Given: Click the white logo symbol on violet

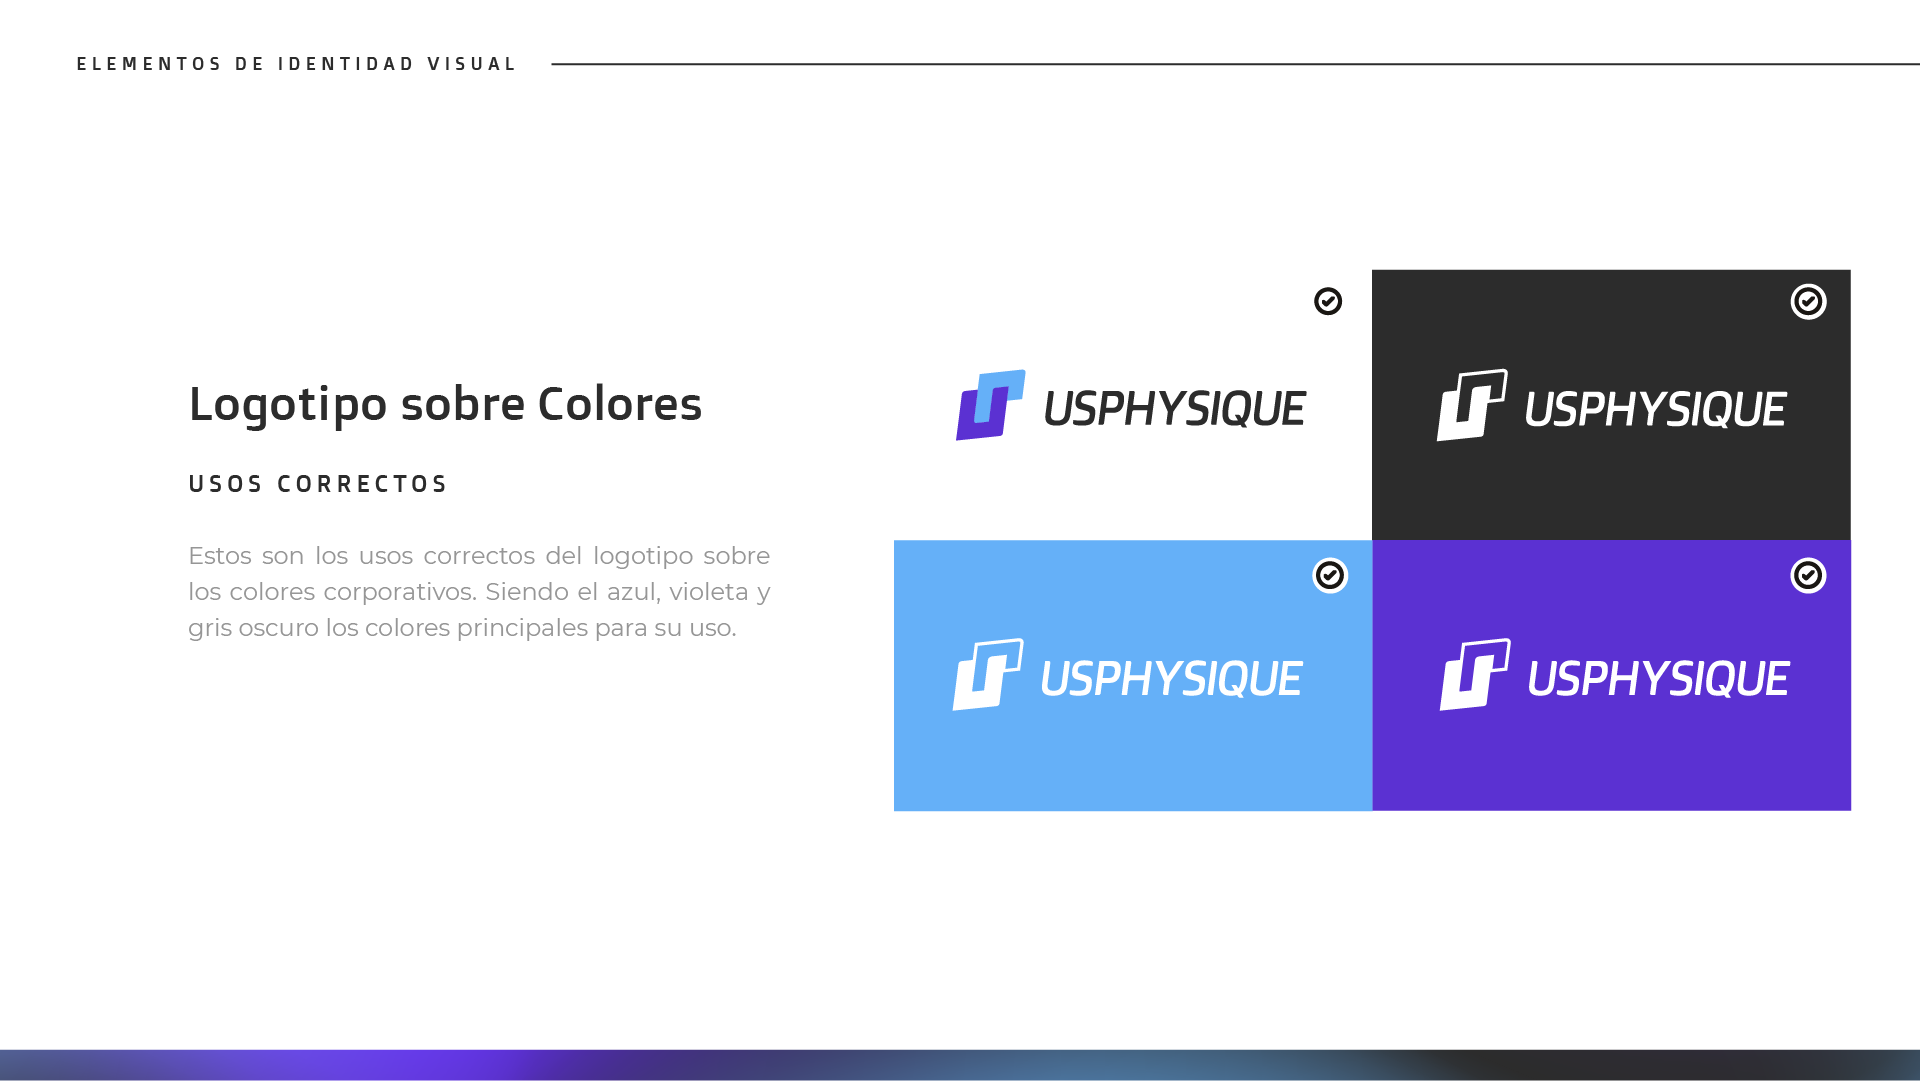Looking at the screenshot, I should 1475,675.
